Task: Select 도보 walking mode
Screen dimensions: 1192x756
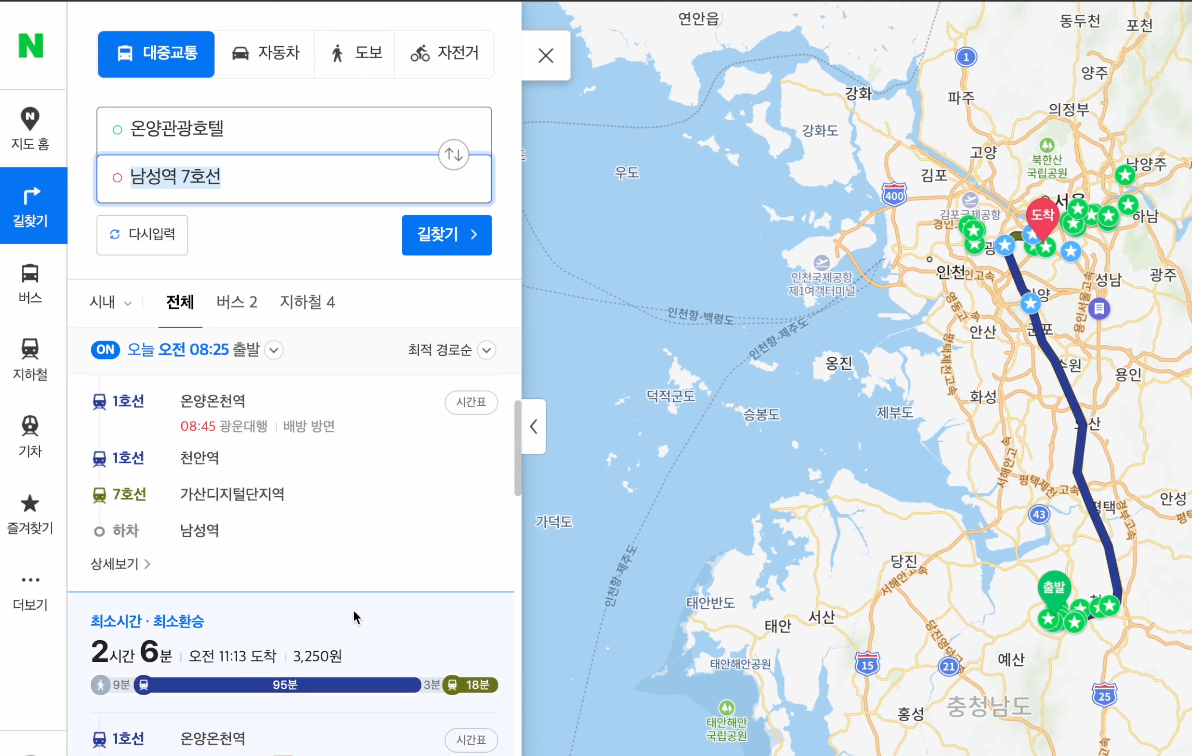Action: pyautogui.click(x=355, y=53)
